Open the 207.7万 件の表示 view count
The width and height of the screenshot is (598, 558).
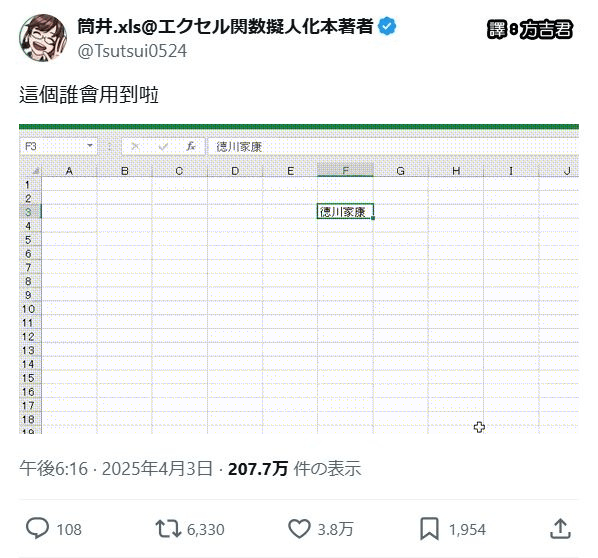click(294, 468)
